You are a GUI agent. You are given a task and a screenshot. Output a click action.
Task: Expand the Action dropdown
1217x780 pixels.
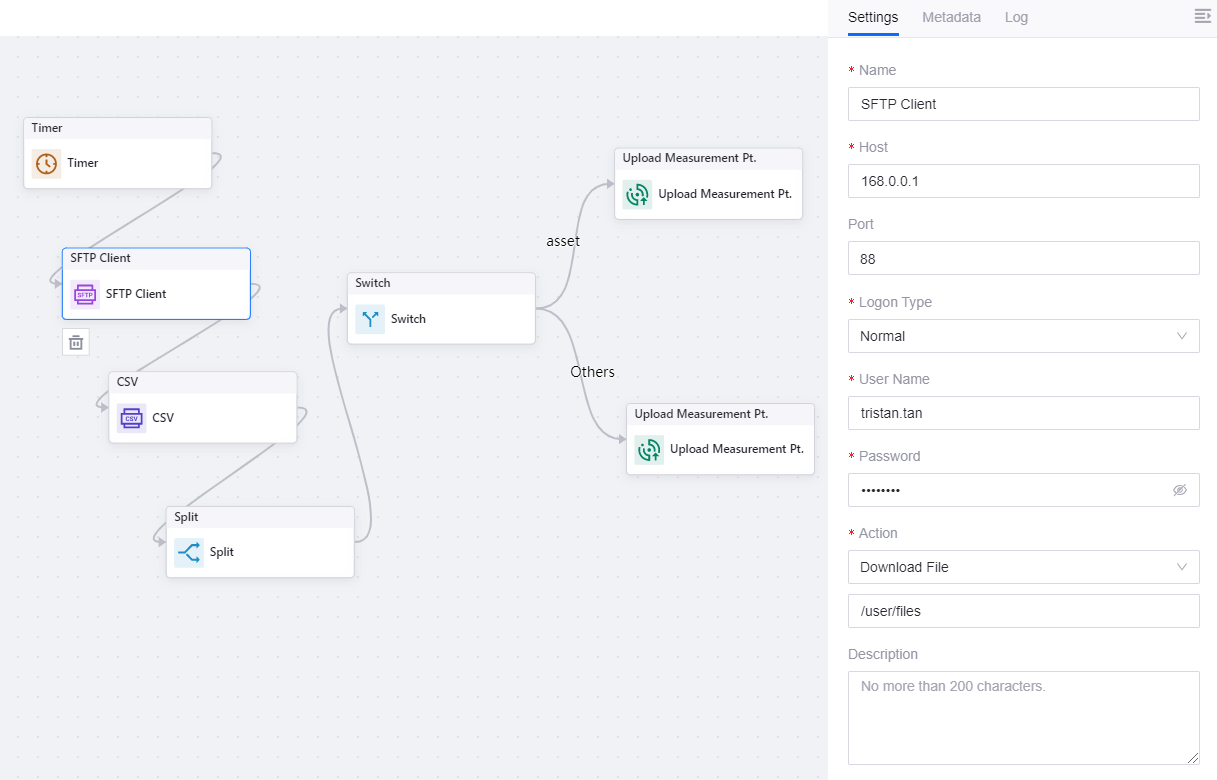[1023, 567]
